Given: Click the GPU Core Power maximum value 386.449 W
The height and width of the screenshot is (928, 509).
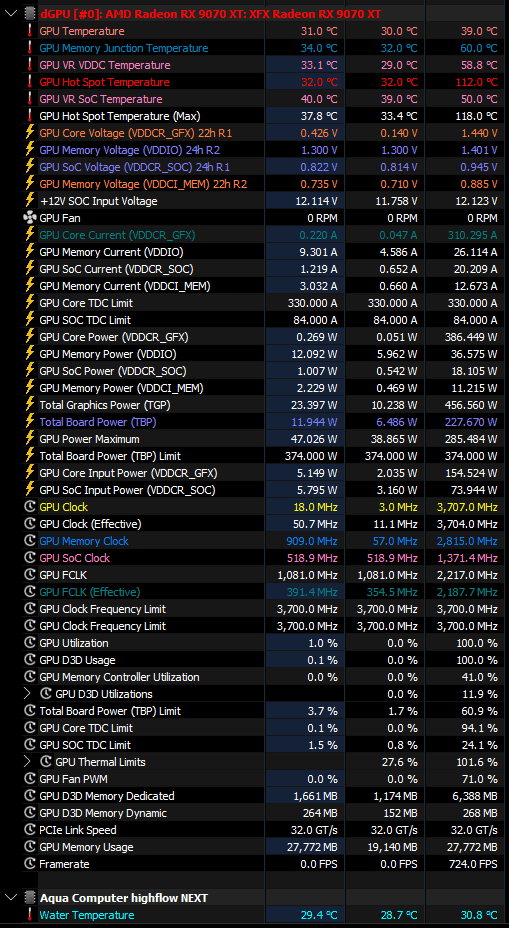Looking at the screenshot, I should tap(471, 337).
